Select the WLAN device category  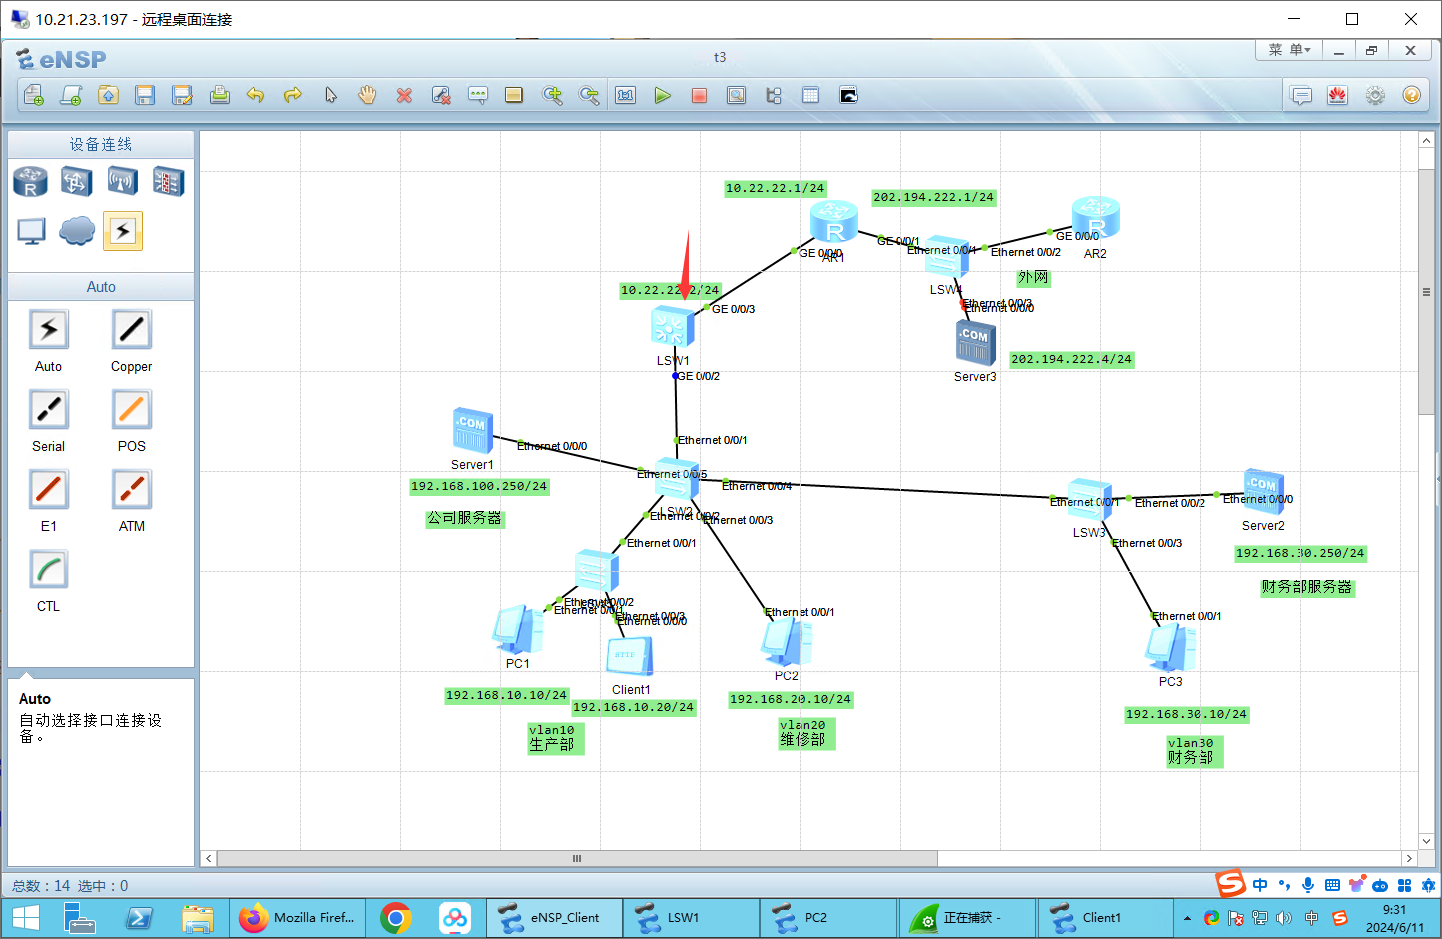click(122, 182)
